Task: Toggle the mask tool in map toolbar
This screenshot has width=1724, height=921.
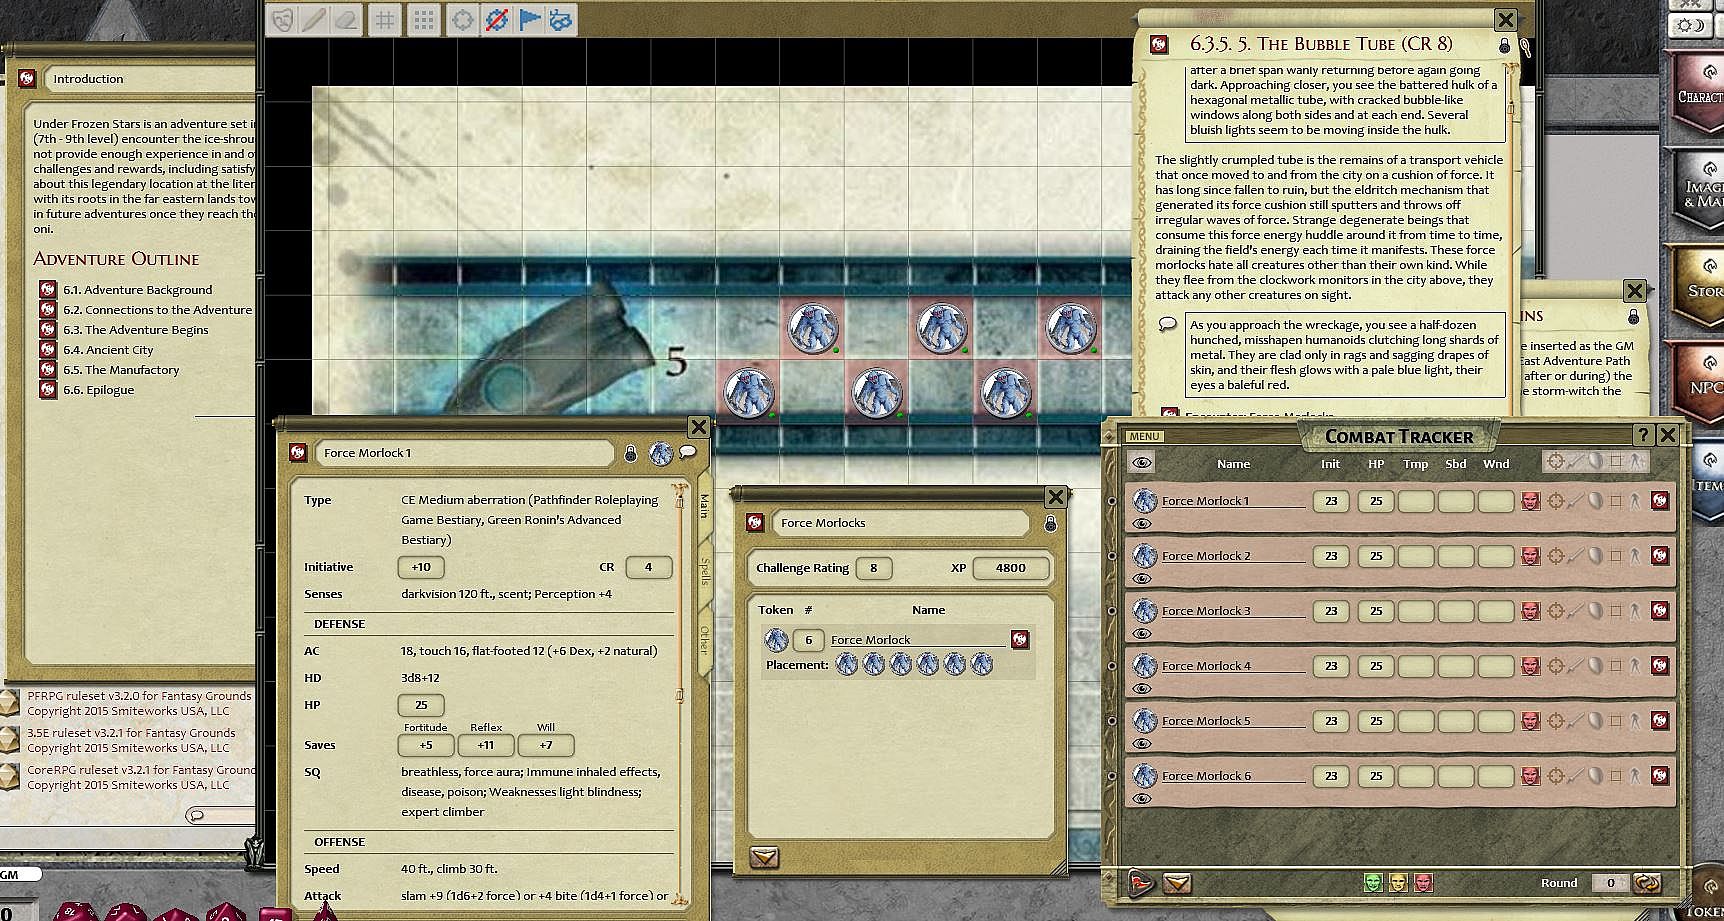Action: coord(284,20)
